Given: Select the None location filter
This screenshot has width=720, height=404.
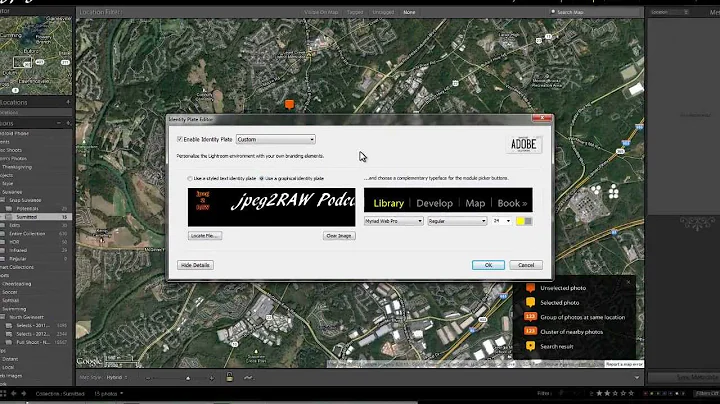Looking at the screenshot, I should pyautogui.click(x=409, y=12).
